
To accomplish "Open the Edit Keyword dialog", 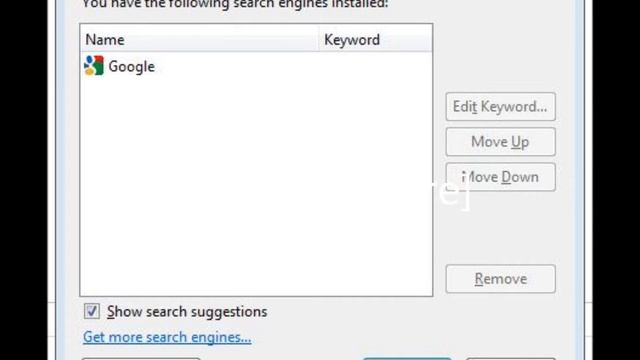I will coord(500,107).
